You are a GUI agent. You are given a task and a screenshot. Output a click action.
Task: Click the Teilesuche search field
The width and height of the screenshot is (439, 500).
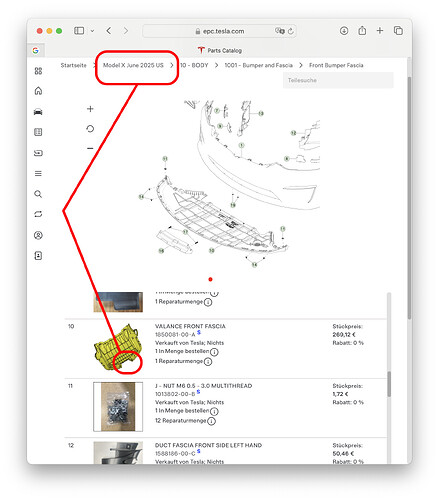click(338, 80)
